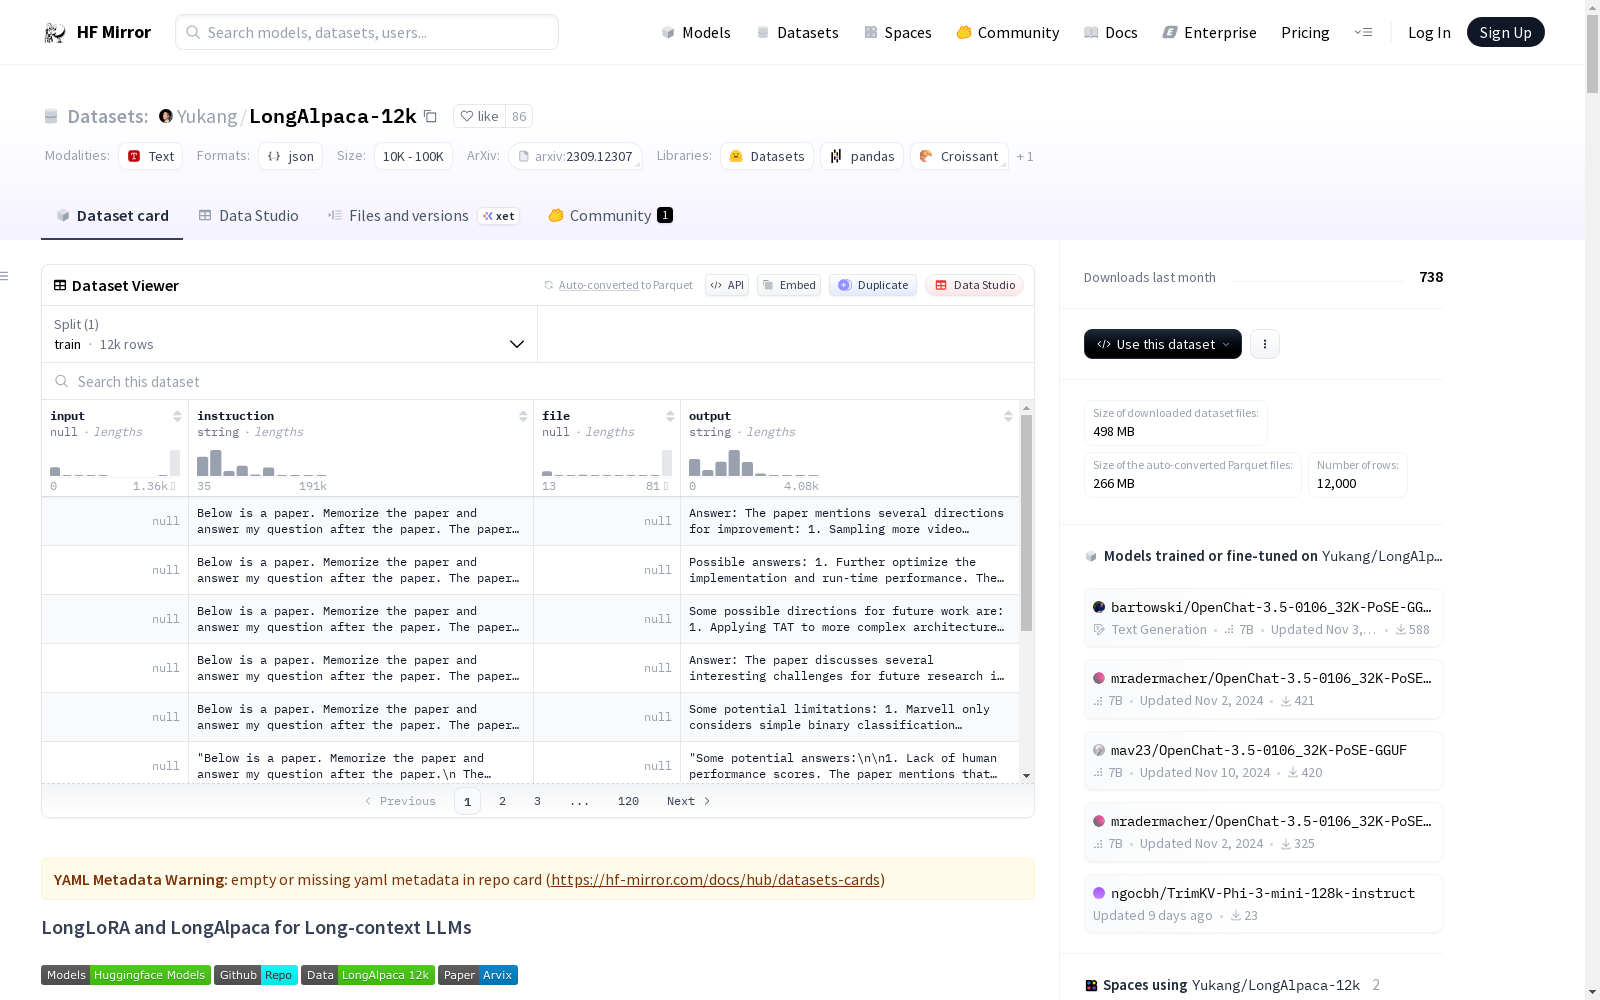Screen dimensions: 1600x1000
Task: Open the Dataset card tab
Action: 112,216
